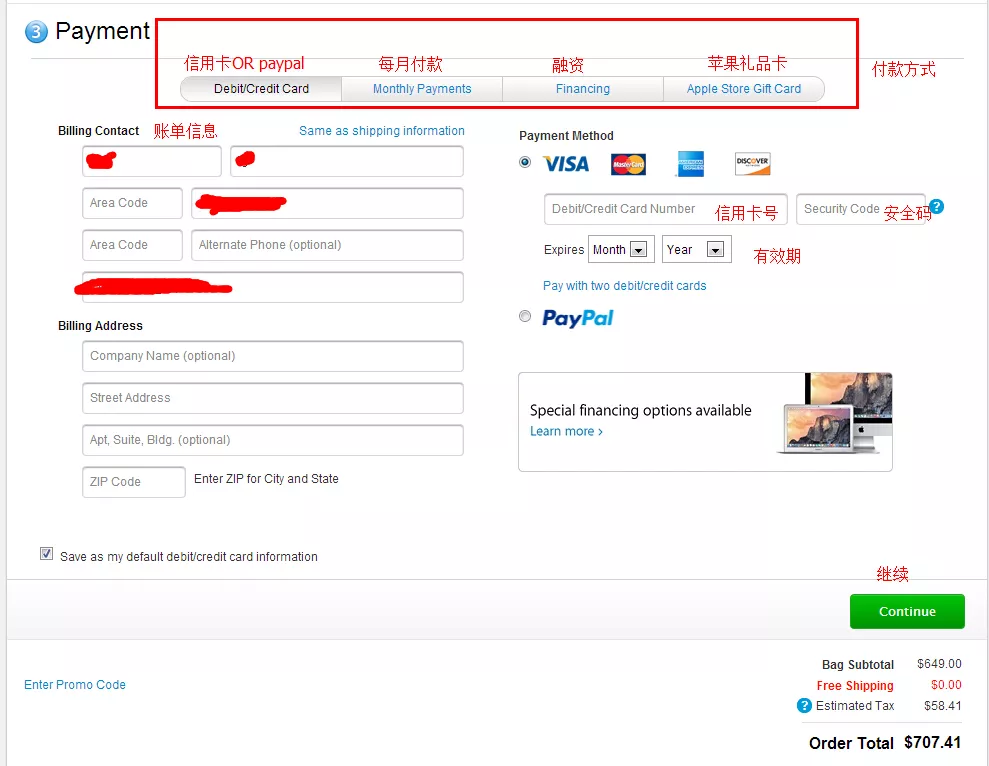
Task: Click Same as shipping information link
Action: coord(382,131)
